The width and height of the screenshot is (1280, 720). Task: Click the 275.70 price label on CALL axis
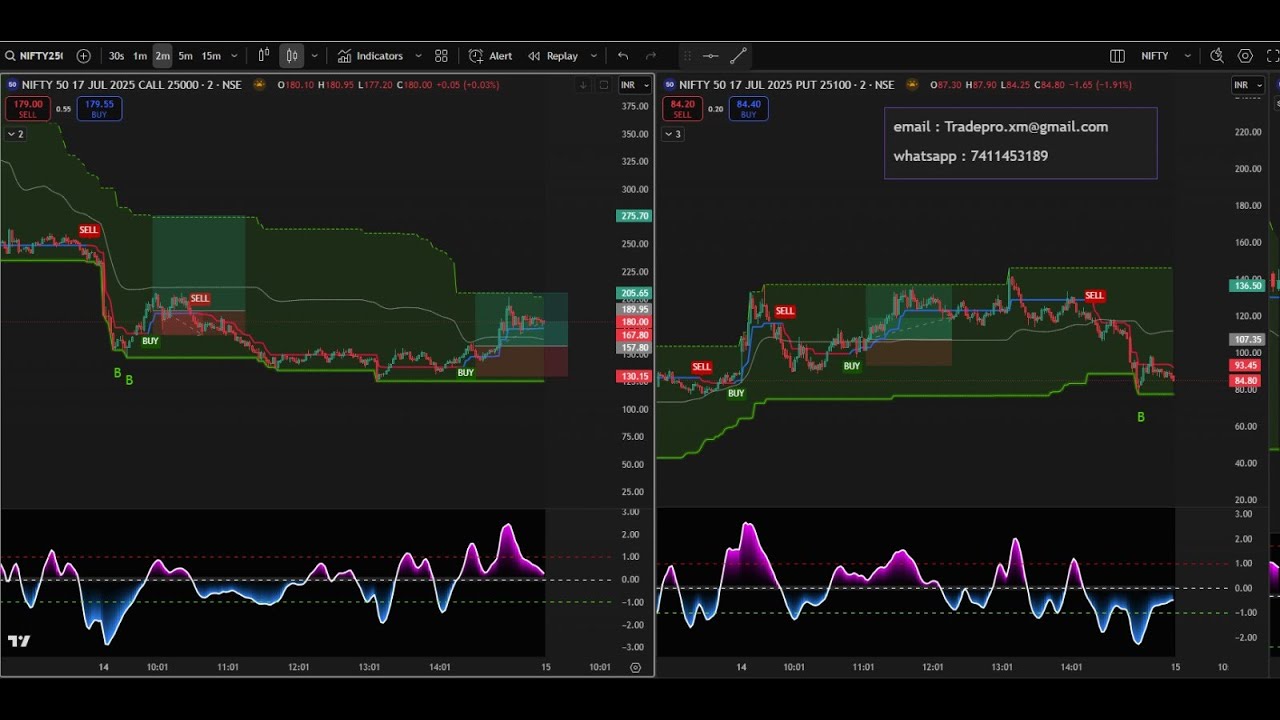pyautogui.click(x=635, y=216)
